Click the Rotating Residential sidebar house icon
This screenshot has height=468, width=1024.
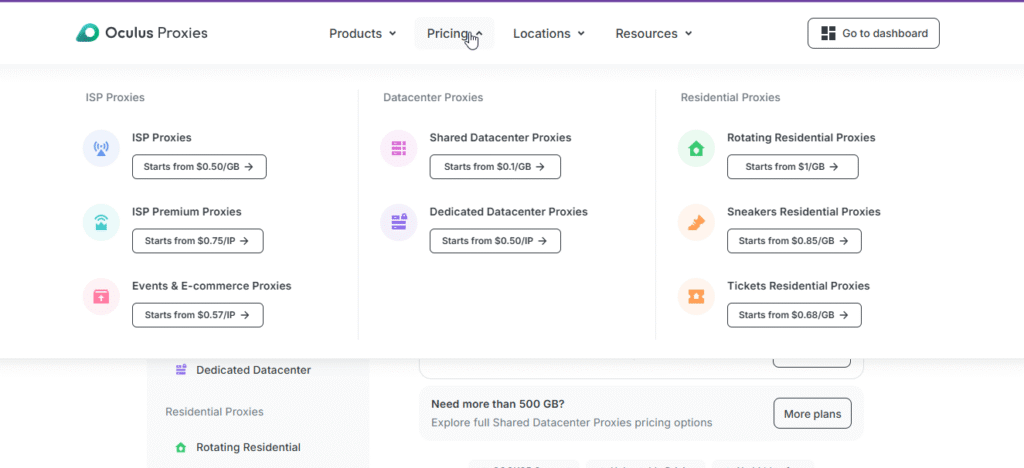pyautogui.click(x=181, y=447)
